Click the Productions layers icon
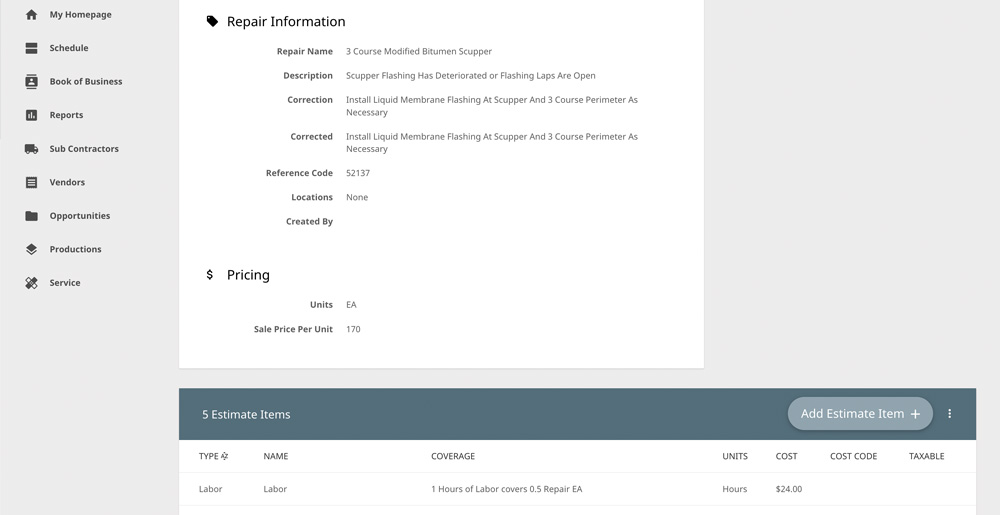Screen dimensions: 1000x515 (31, 249)
